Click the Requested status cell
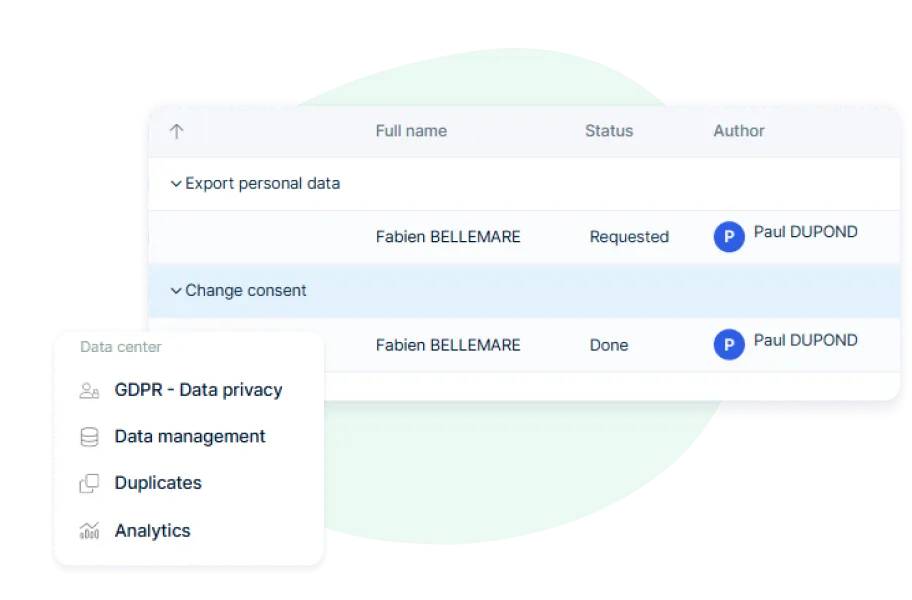 (x=629, y=237)
